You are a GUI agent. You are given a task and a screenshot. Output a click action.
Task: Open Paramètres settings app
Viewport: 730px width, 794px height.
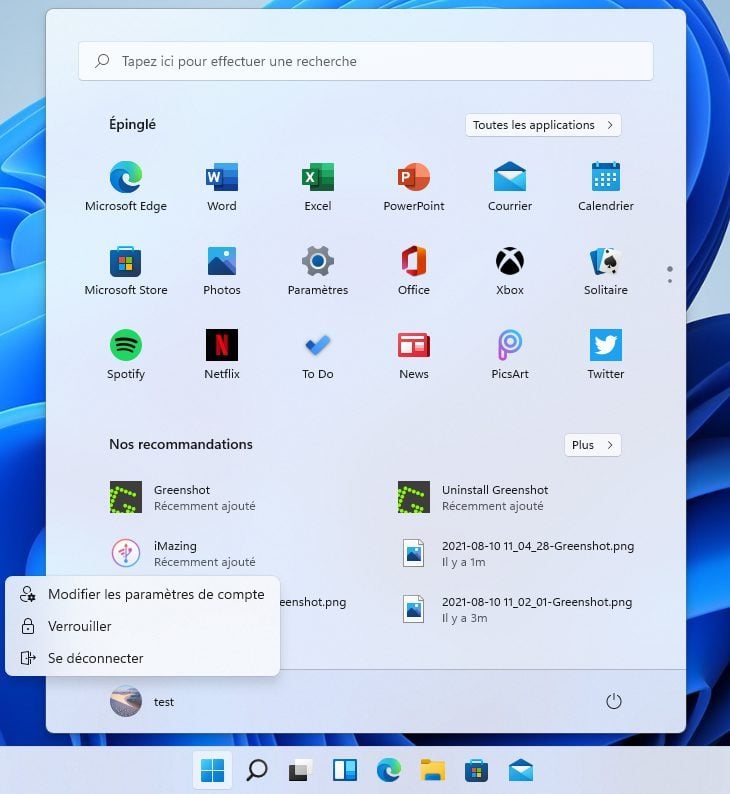(317, 270)
